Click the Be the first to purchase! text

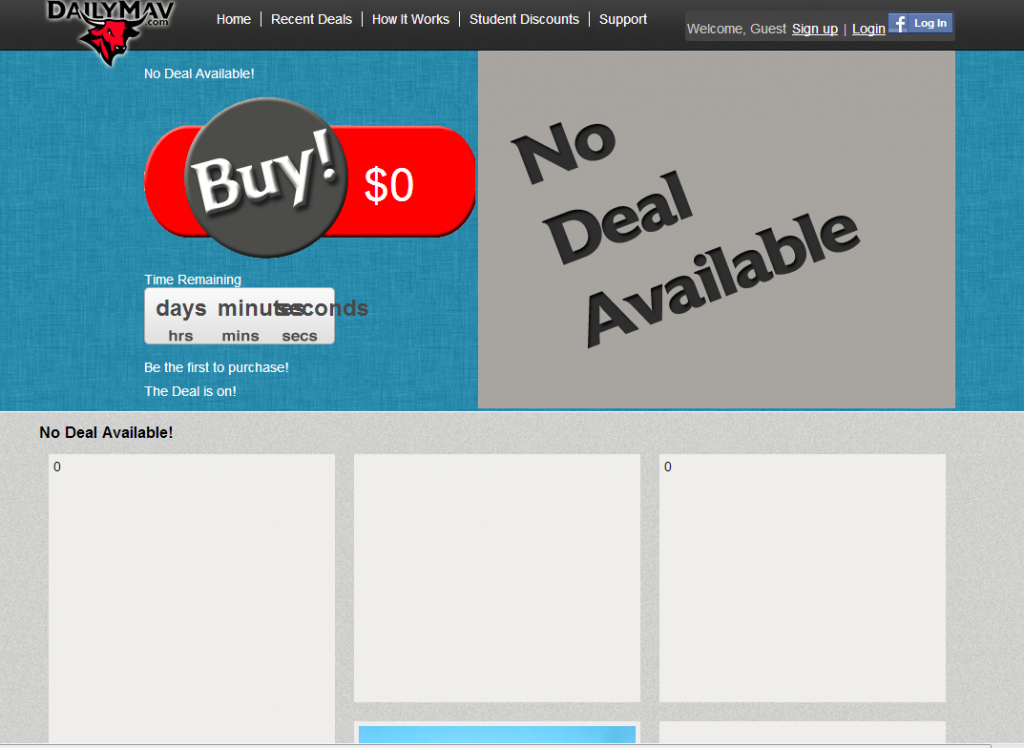point(216,368)
